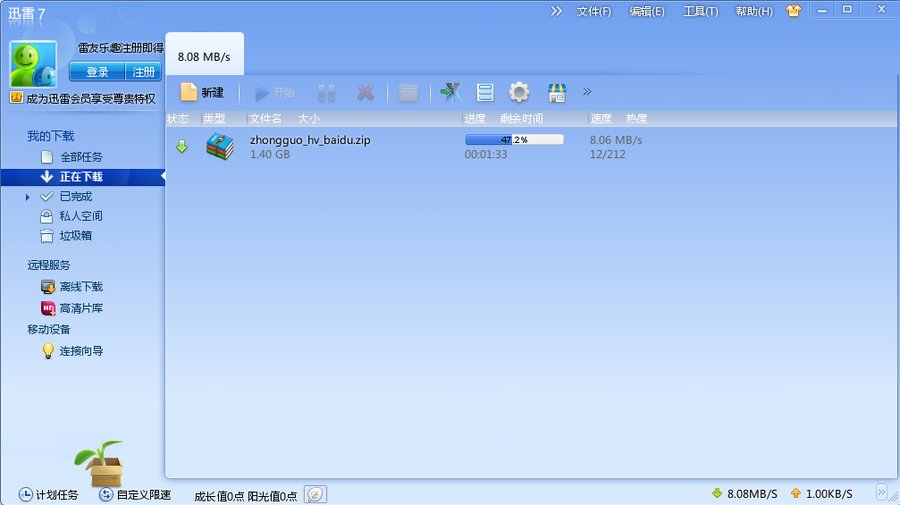This screenshot has width=900, height=505.
Task: Open the app store shop icon
Action: click(x=557, y=92)
